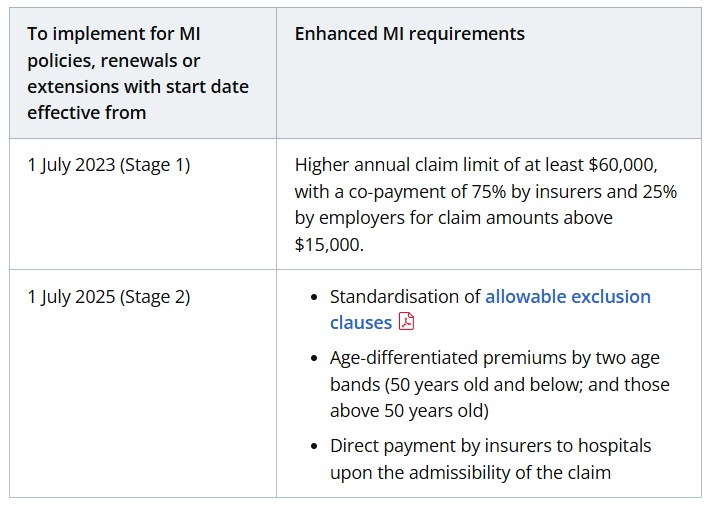
Task: Select the 'Enhanced MI requirements' column header
Action: (409, 34)
